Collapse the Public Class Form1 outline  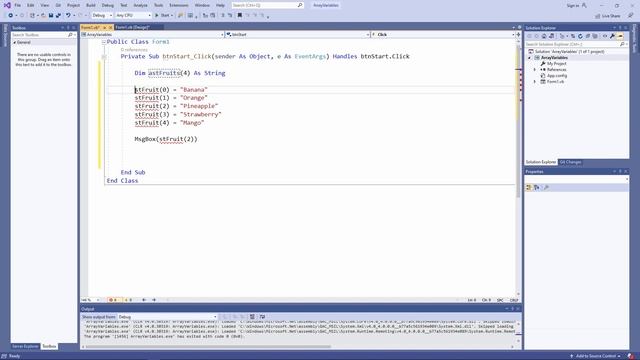pyautogui.click(x=104, y=42)
